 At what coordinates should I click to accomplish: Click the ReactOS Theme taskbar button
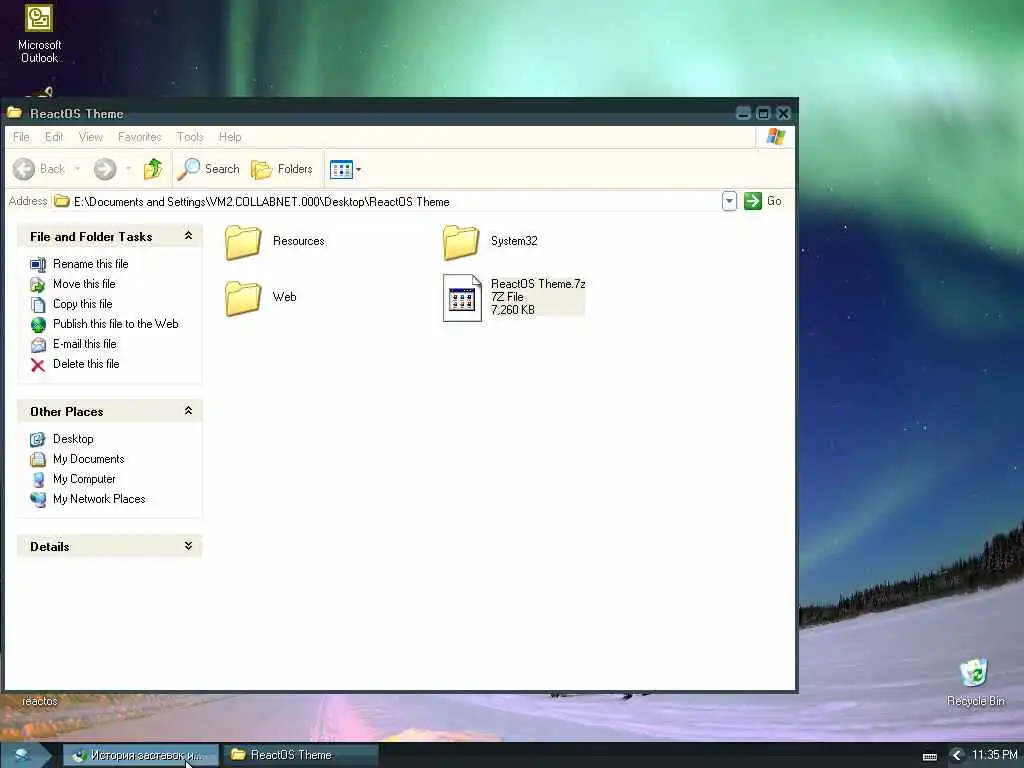pyautogui.click(x=301, y=756)
